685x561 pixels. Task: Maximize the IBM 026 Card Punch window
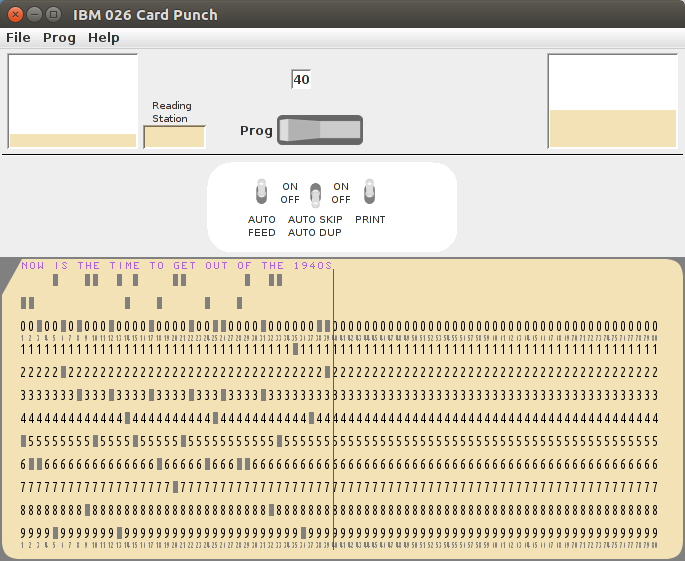(x=53, y=14)
